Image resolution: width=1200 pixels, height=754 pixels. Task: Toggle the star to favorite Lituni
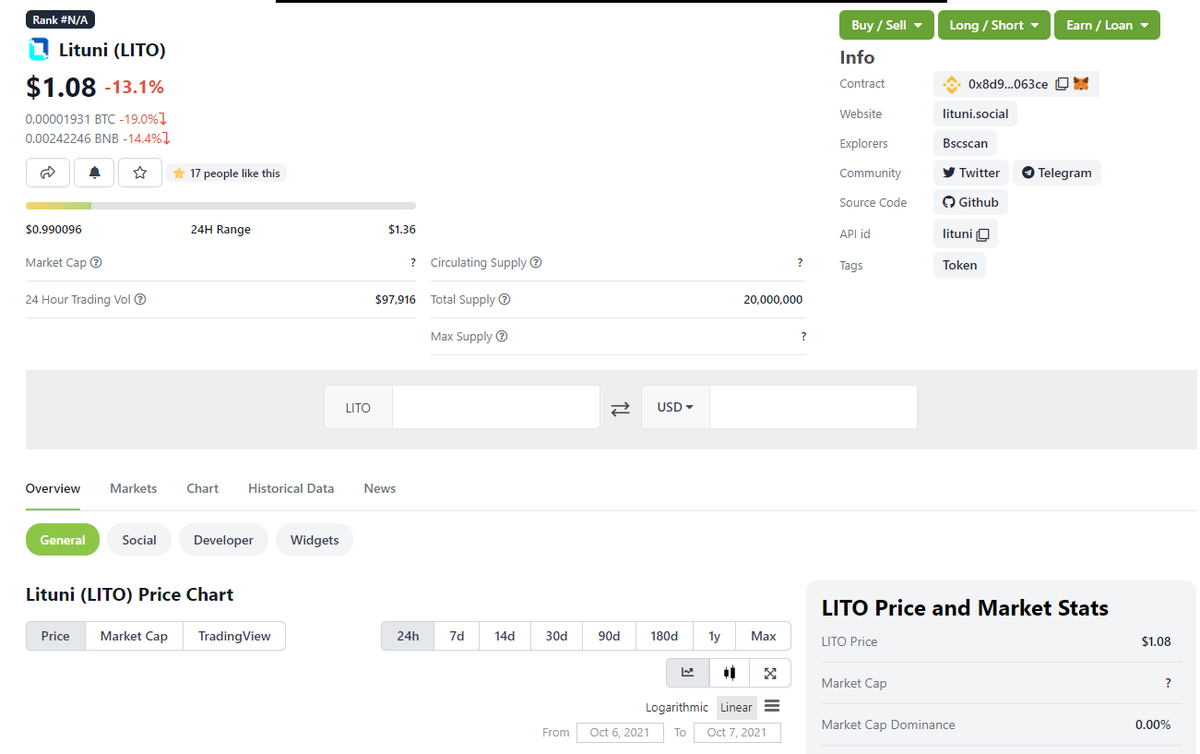(x=140, y=172)
